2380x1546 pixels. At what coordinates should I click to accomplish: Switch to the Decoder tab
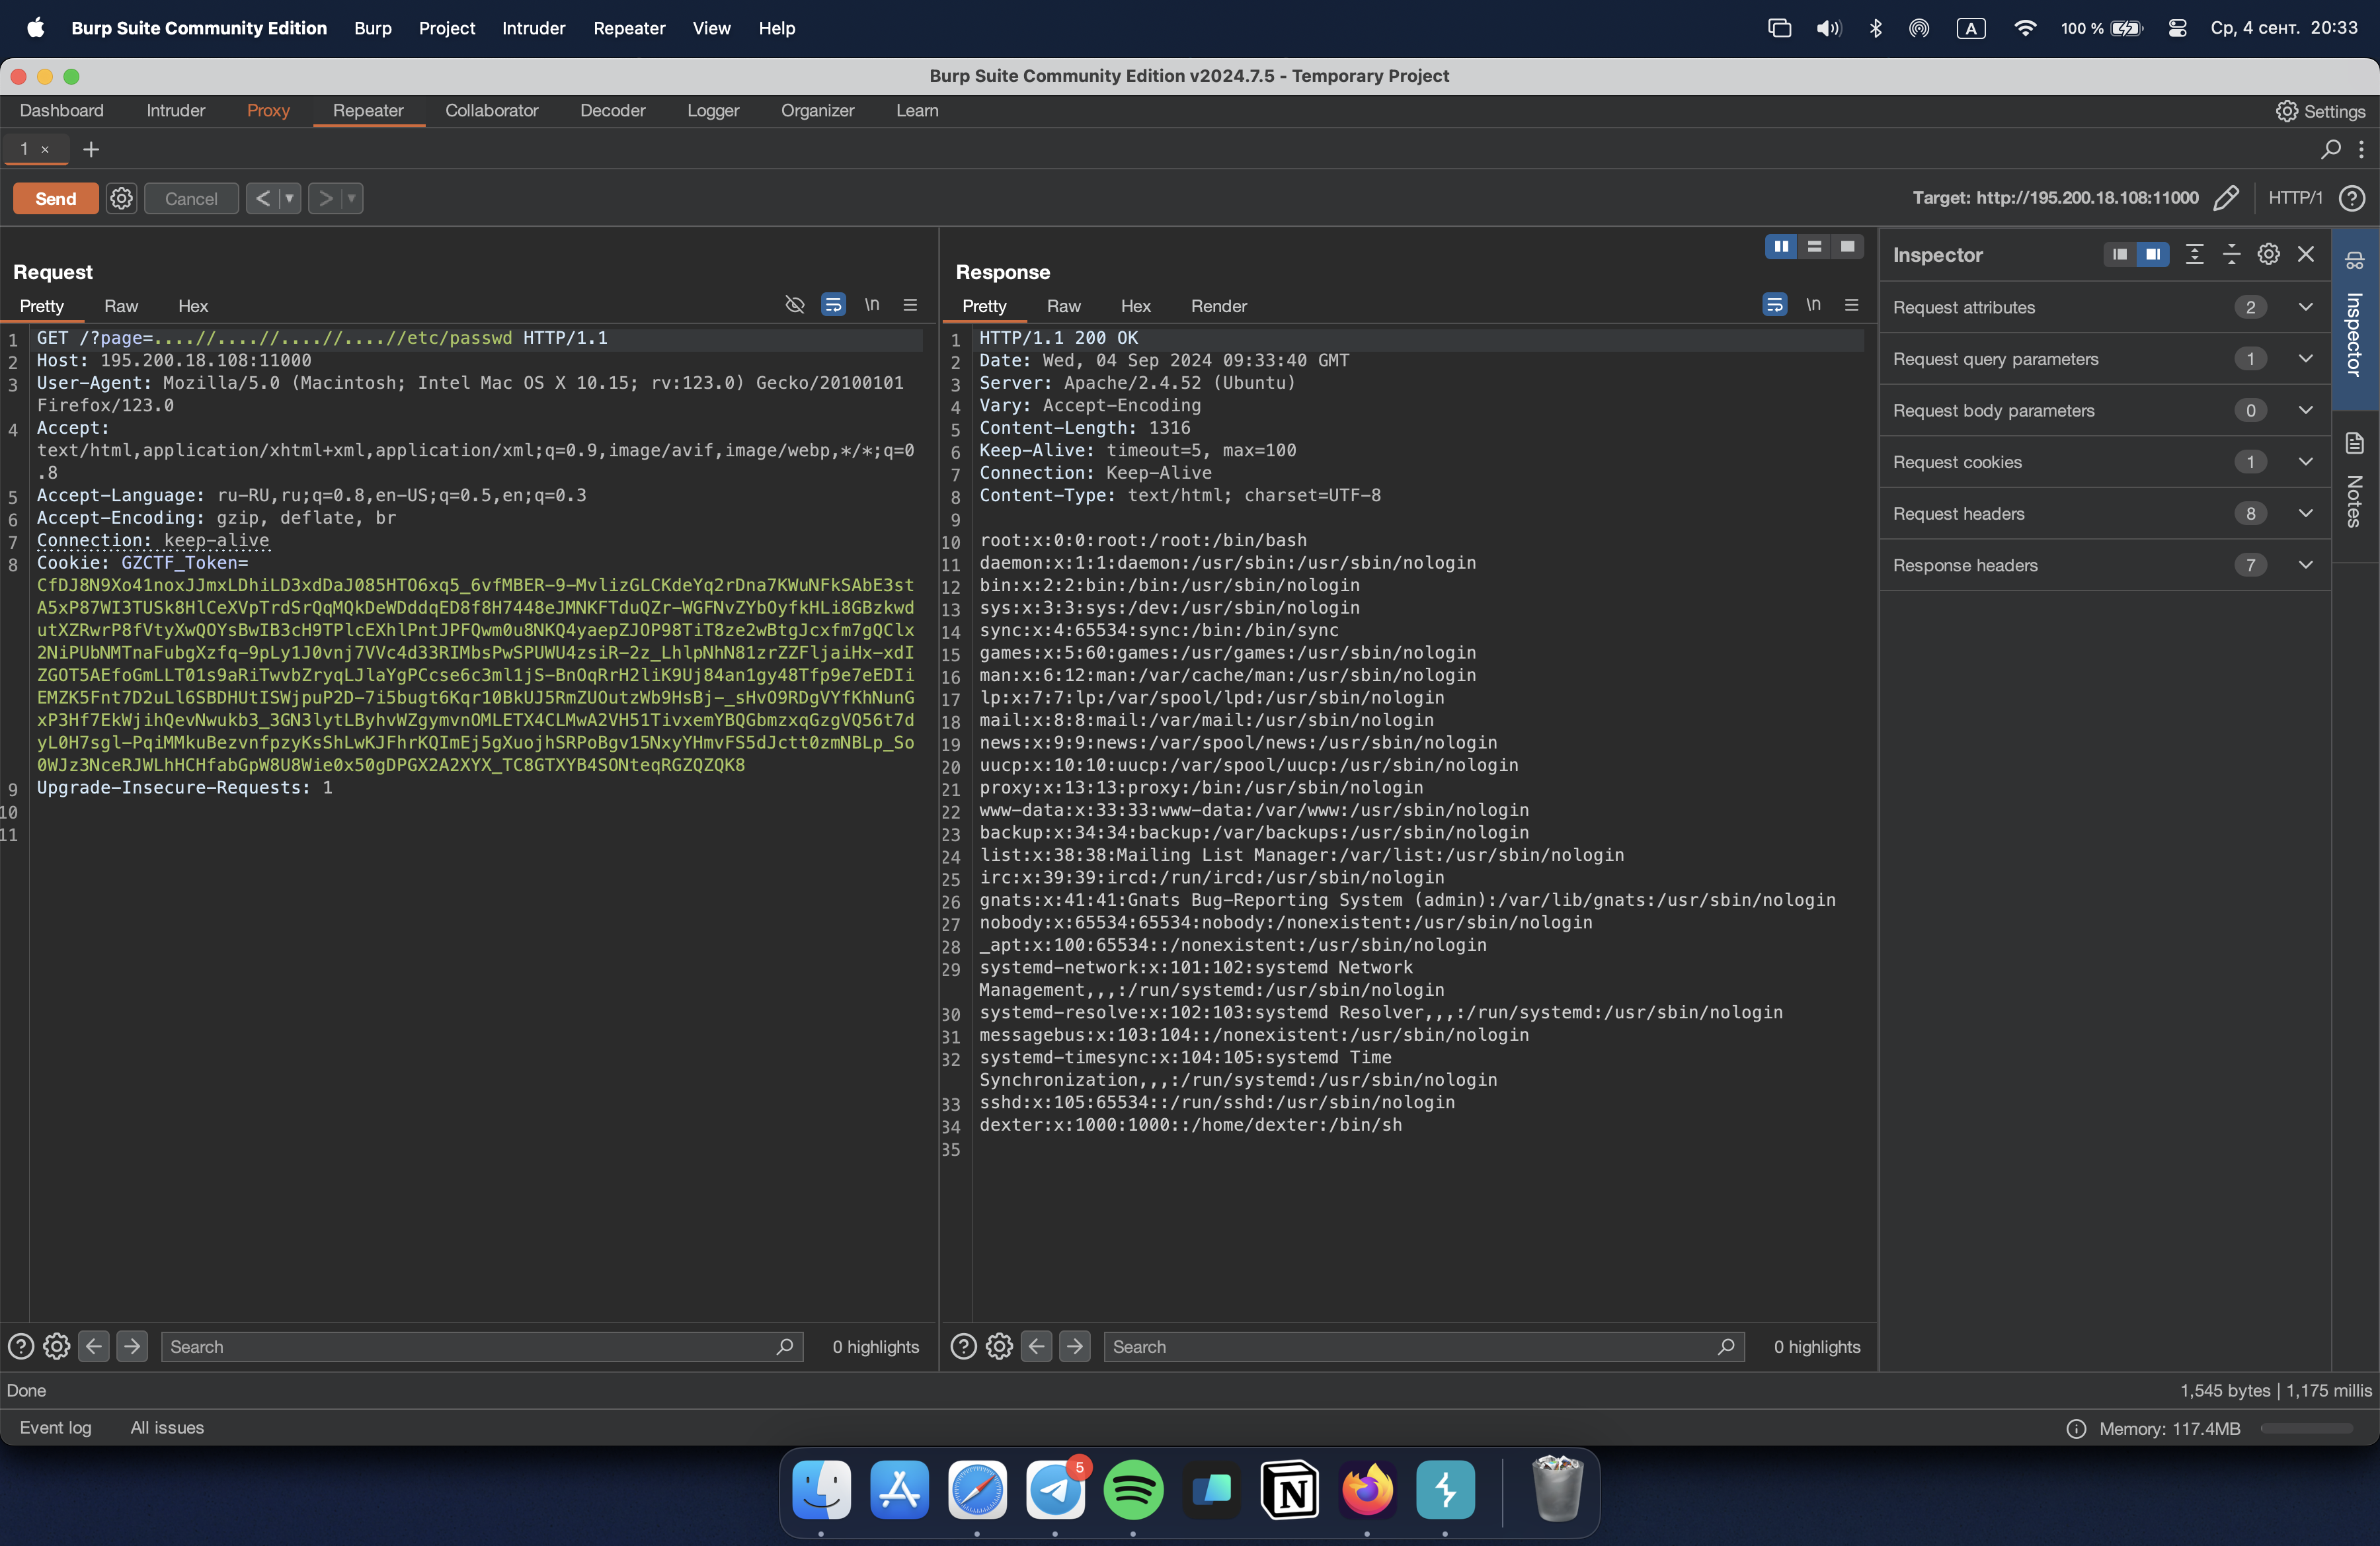point(612,110)
